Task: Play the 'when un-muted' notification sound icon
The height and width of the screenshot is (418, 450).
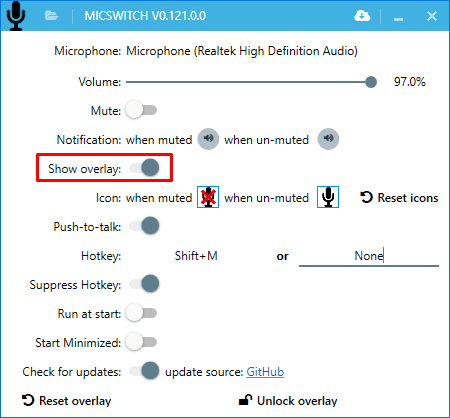Action: [328, 139]
